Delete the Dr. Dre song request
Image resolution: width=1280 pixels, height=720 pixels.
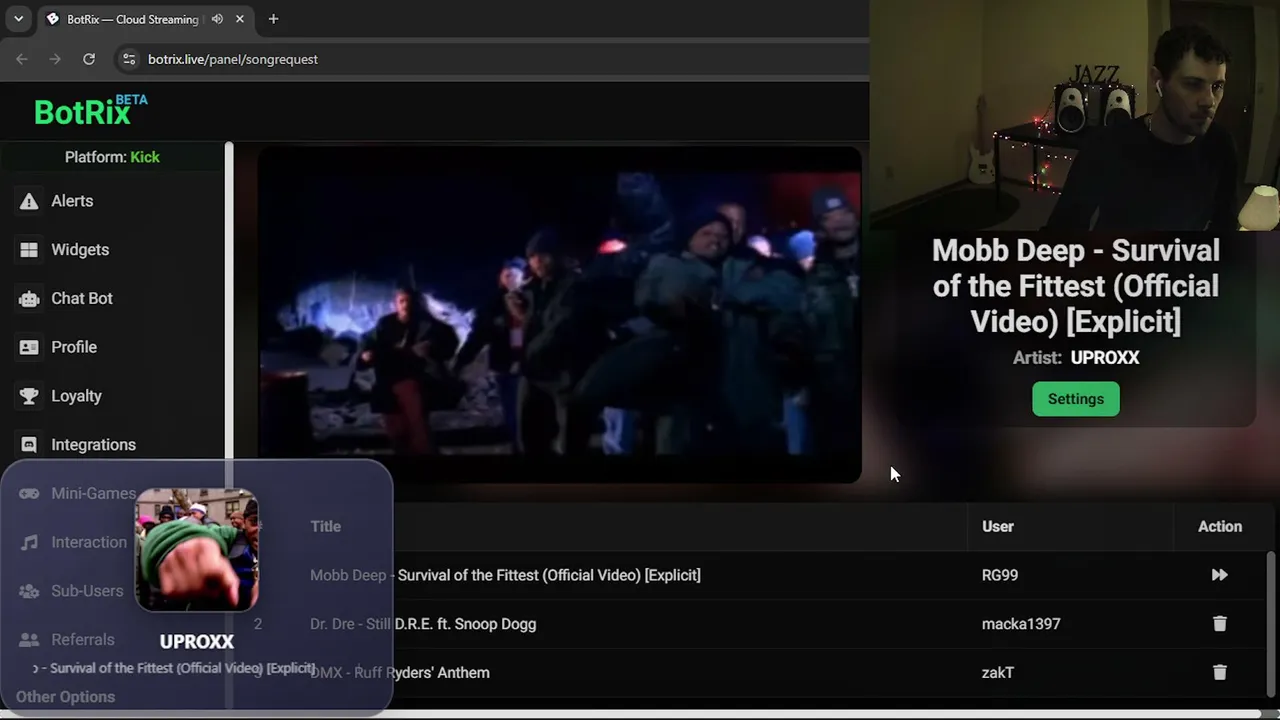[1219, 624]
